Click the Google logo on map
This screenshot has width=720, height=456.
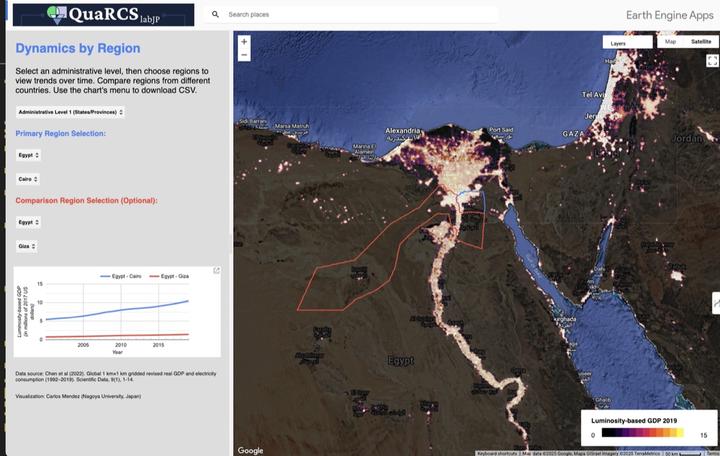click(250, 450)
